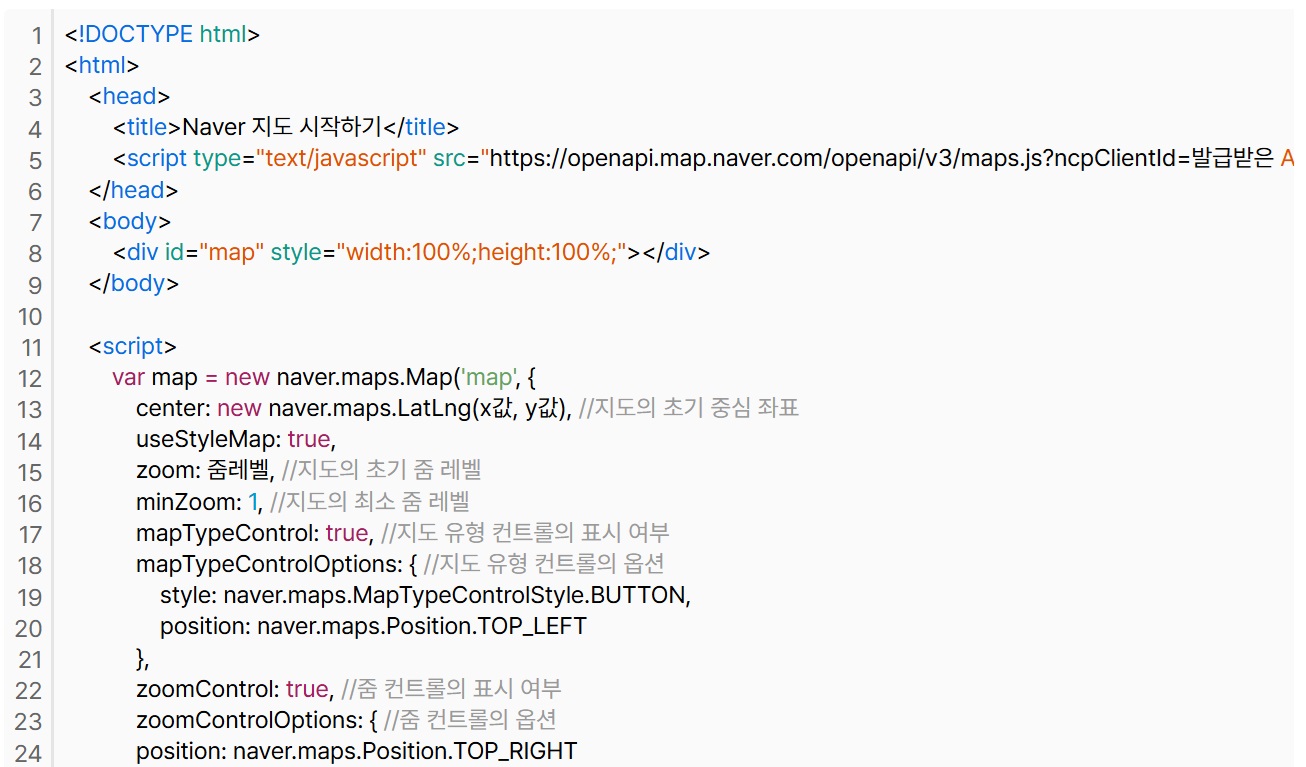Image resolution: width=1306 pixels, height=767 pixels.
Task: Select the "zoomControl: true," property
Action: tap(235, 689)
